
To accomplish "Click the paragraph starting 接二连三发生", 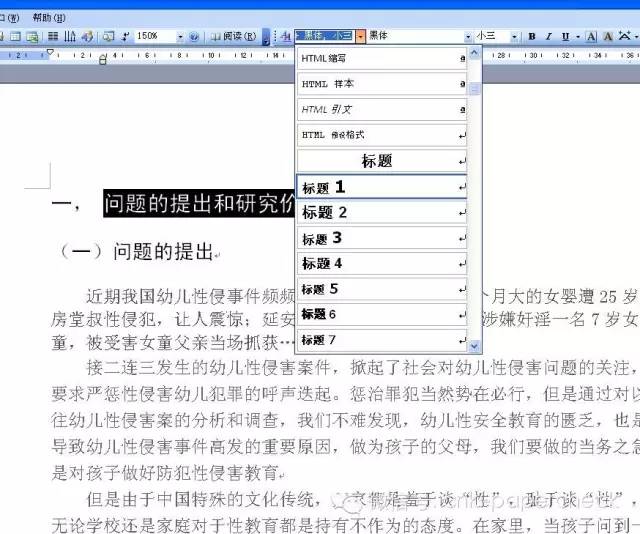I will 345,421.
